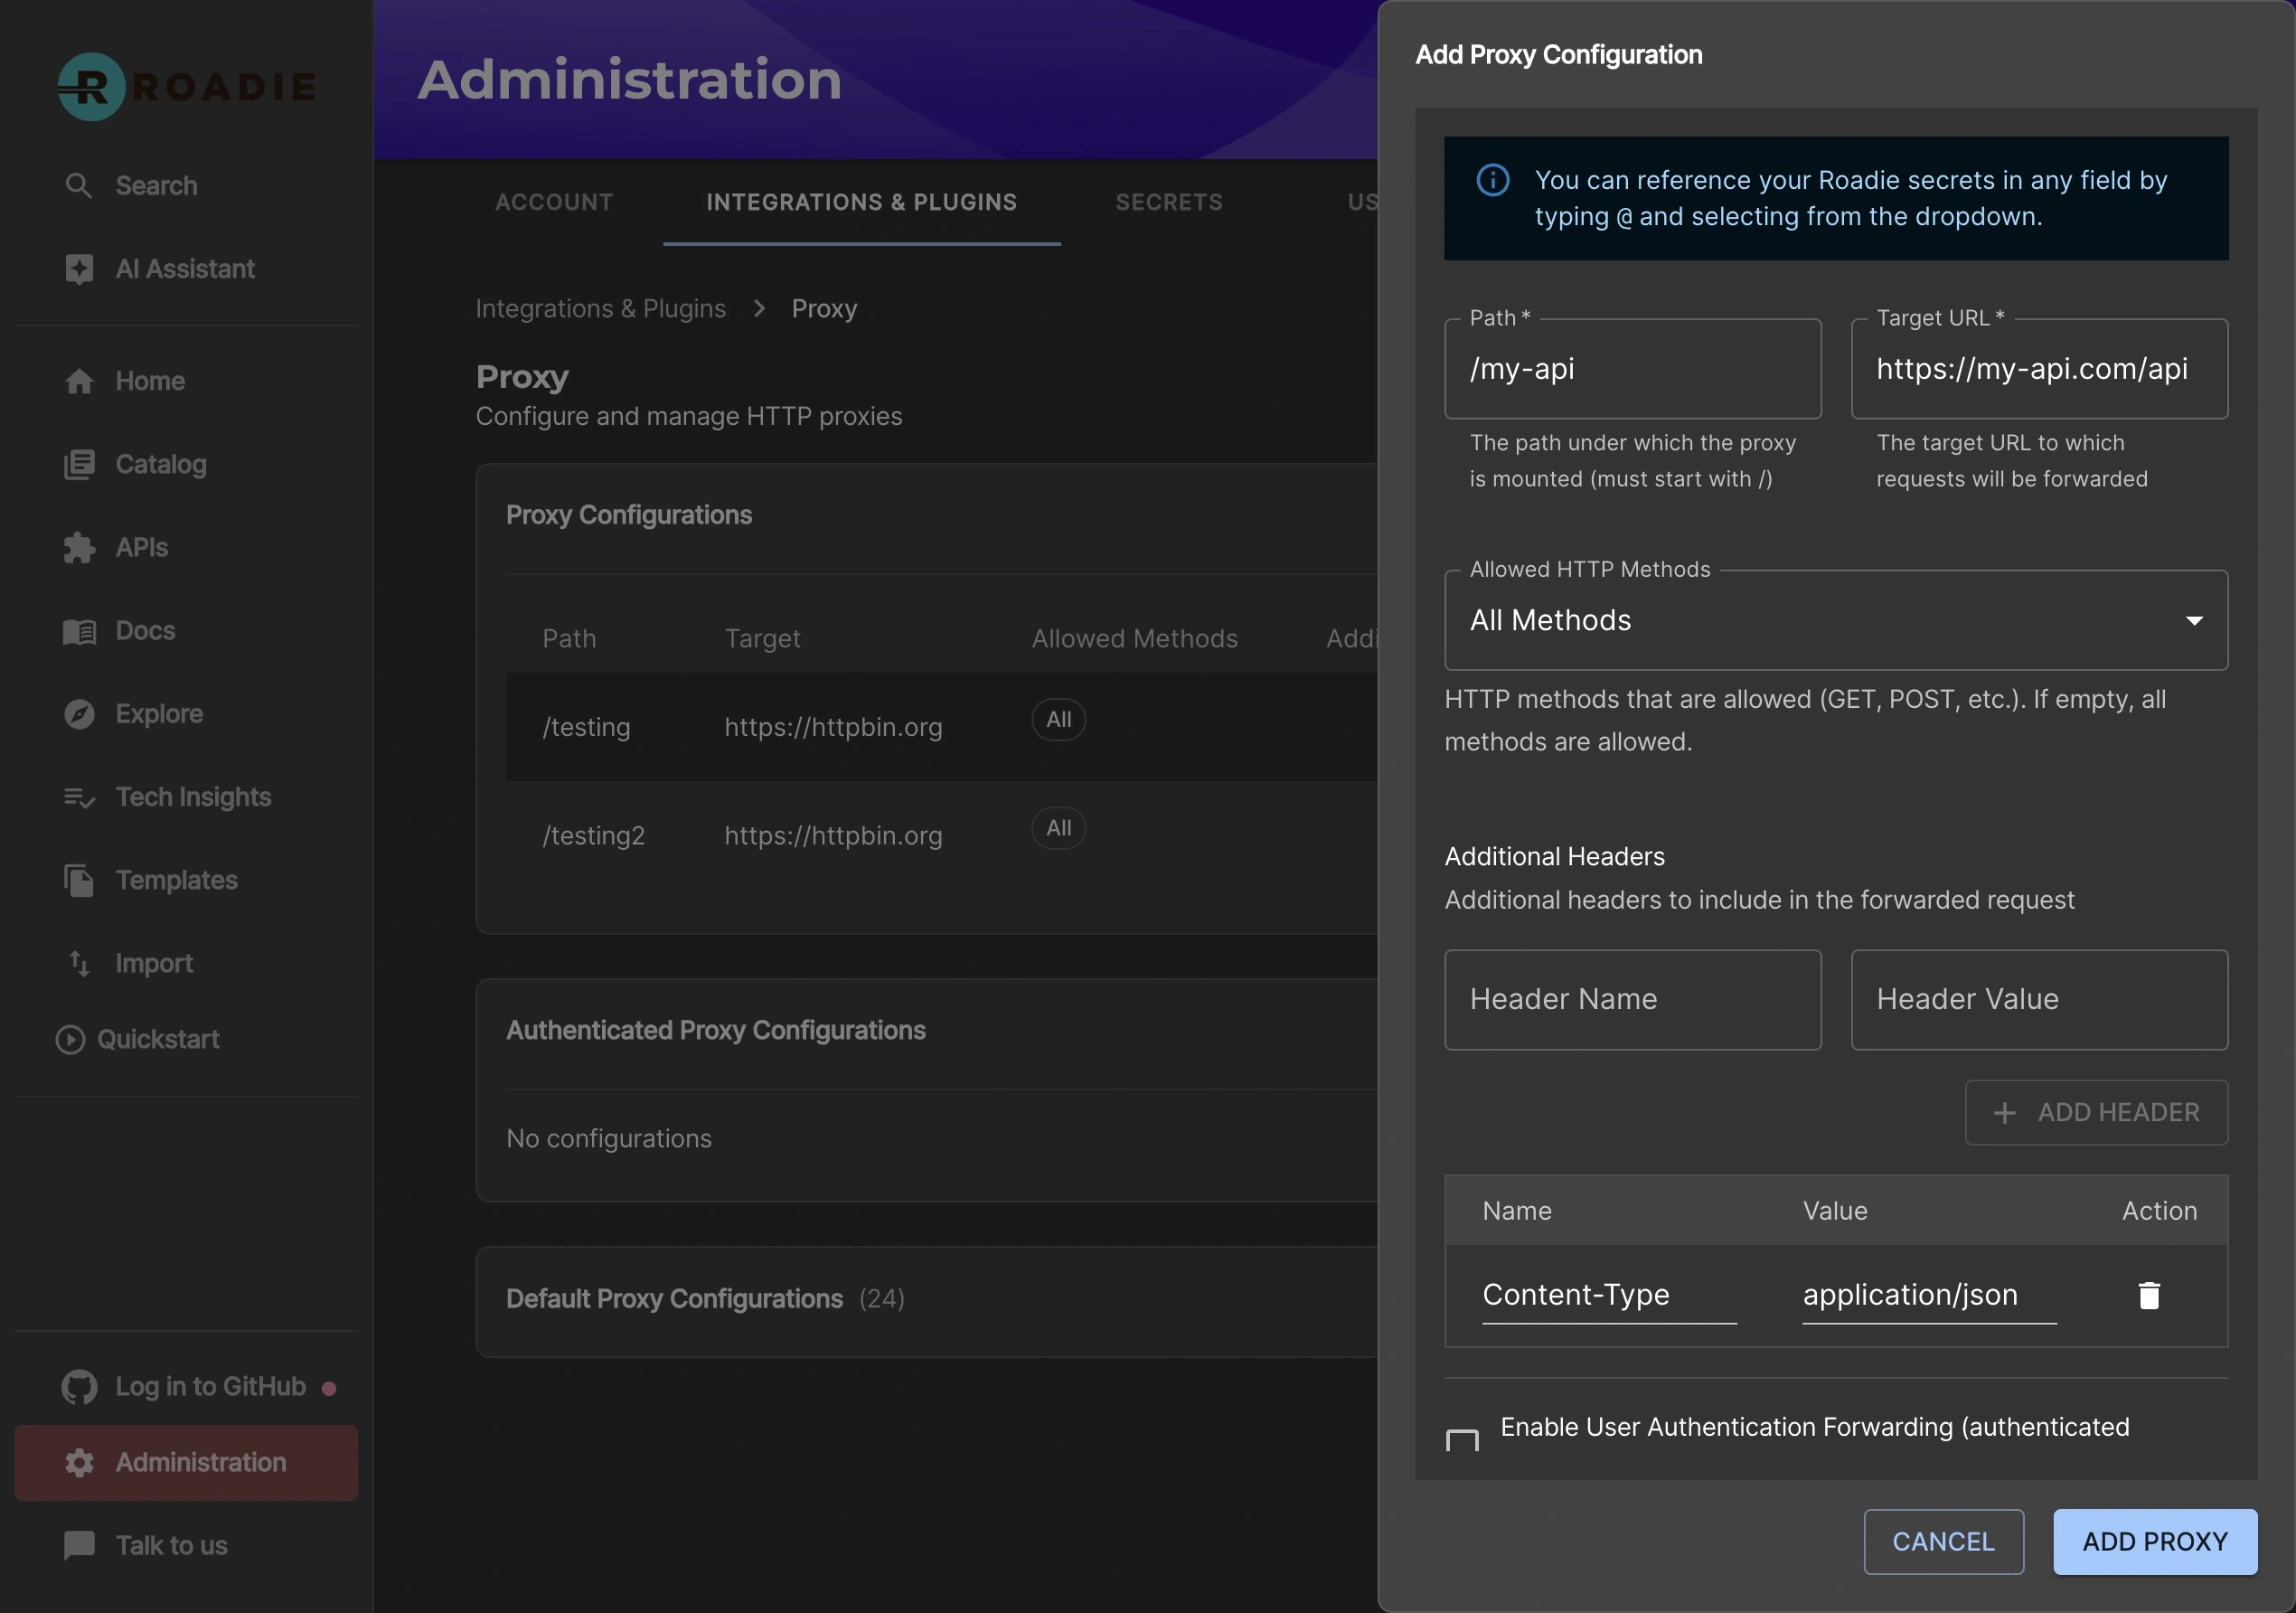Image resolution: width=2296 pixels, height=1613 pixels.
Task: Switch to the Account tab
Action: pos(554,202)
